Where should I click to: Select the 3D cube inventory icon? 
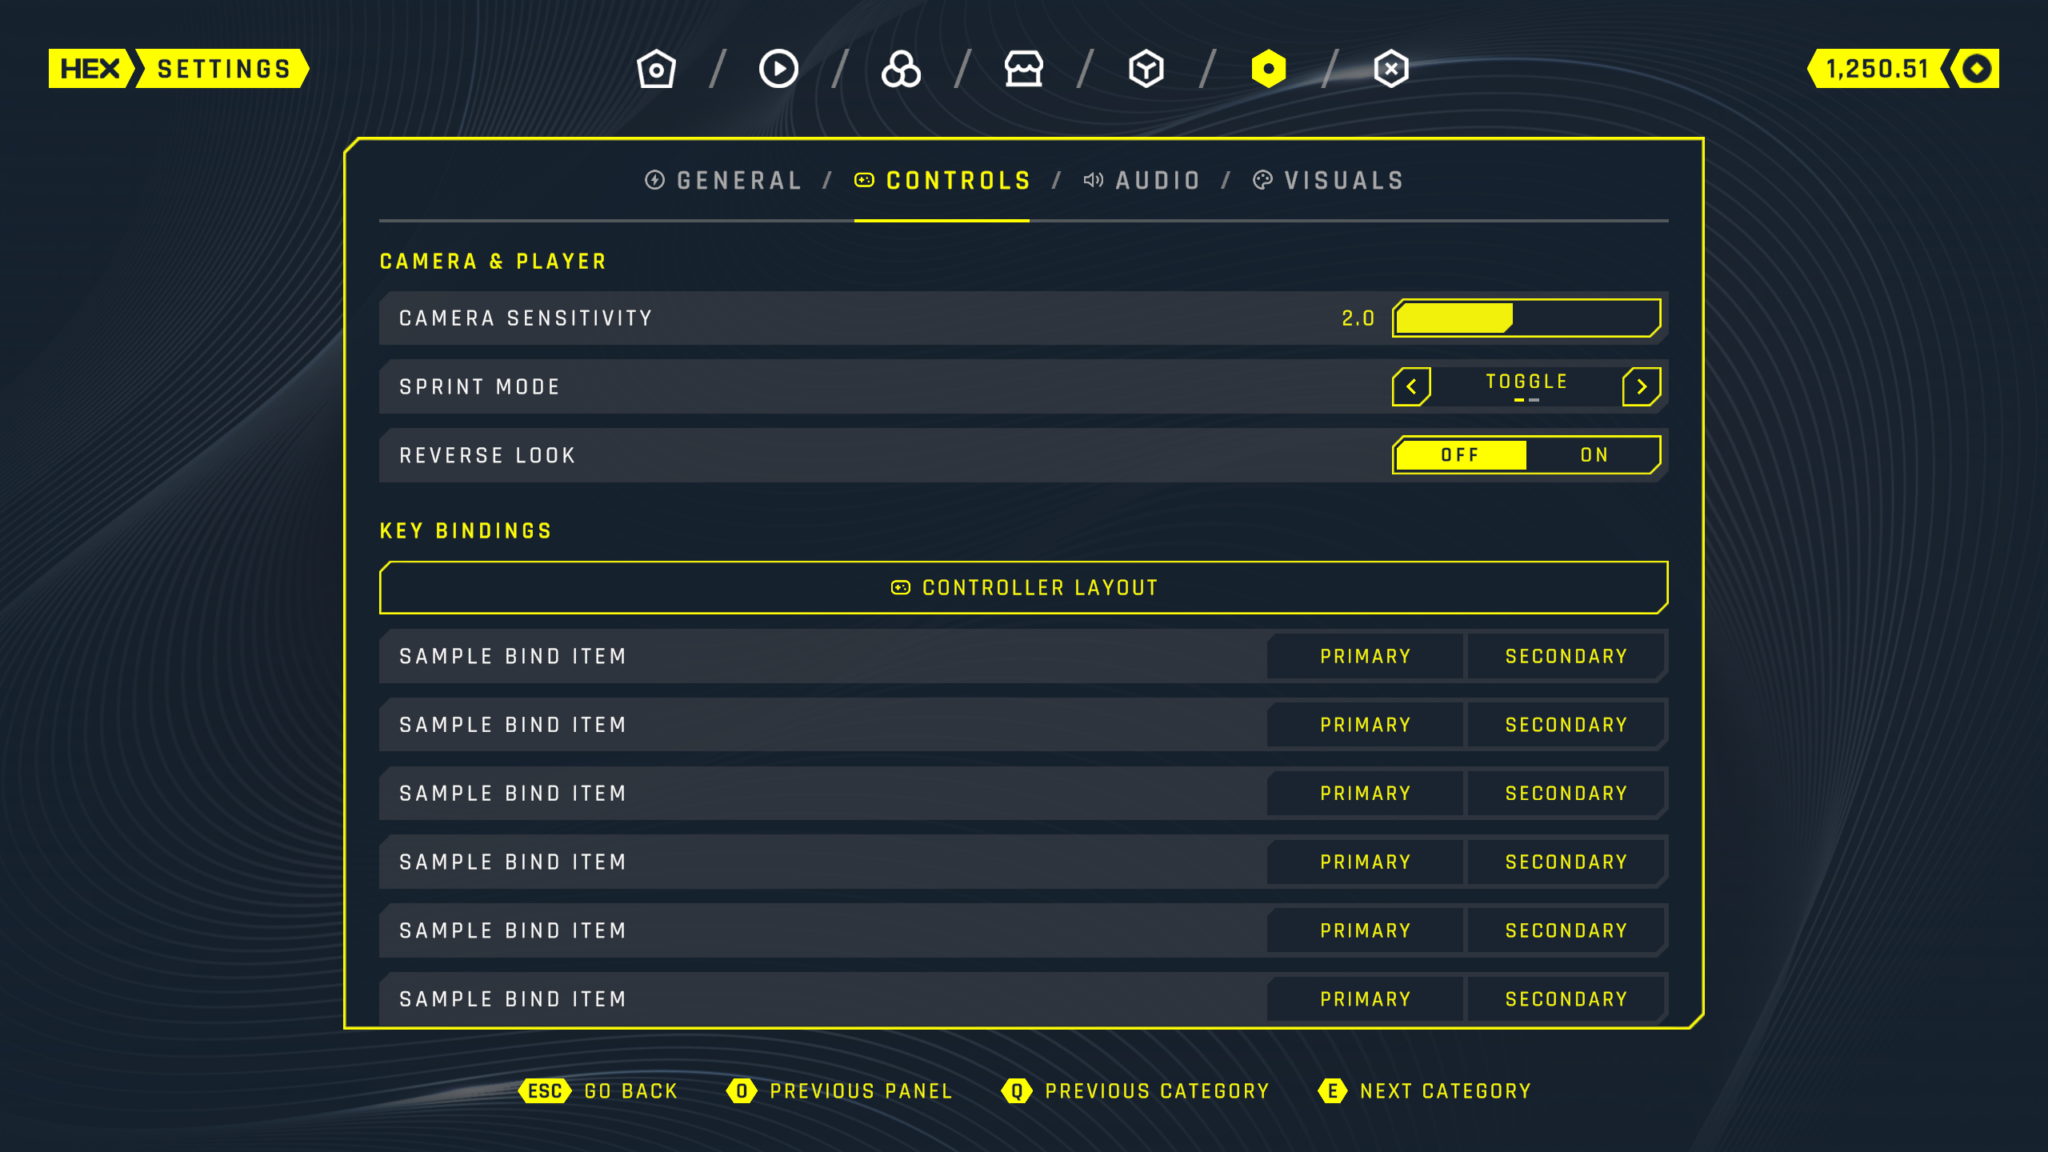1146,69
